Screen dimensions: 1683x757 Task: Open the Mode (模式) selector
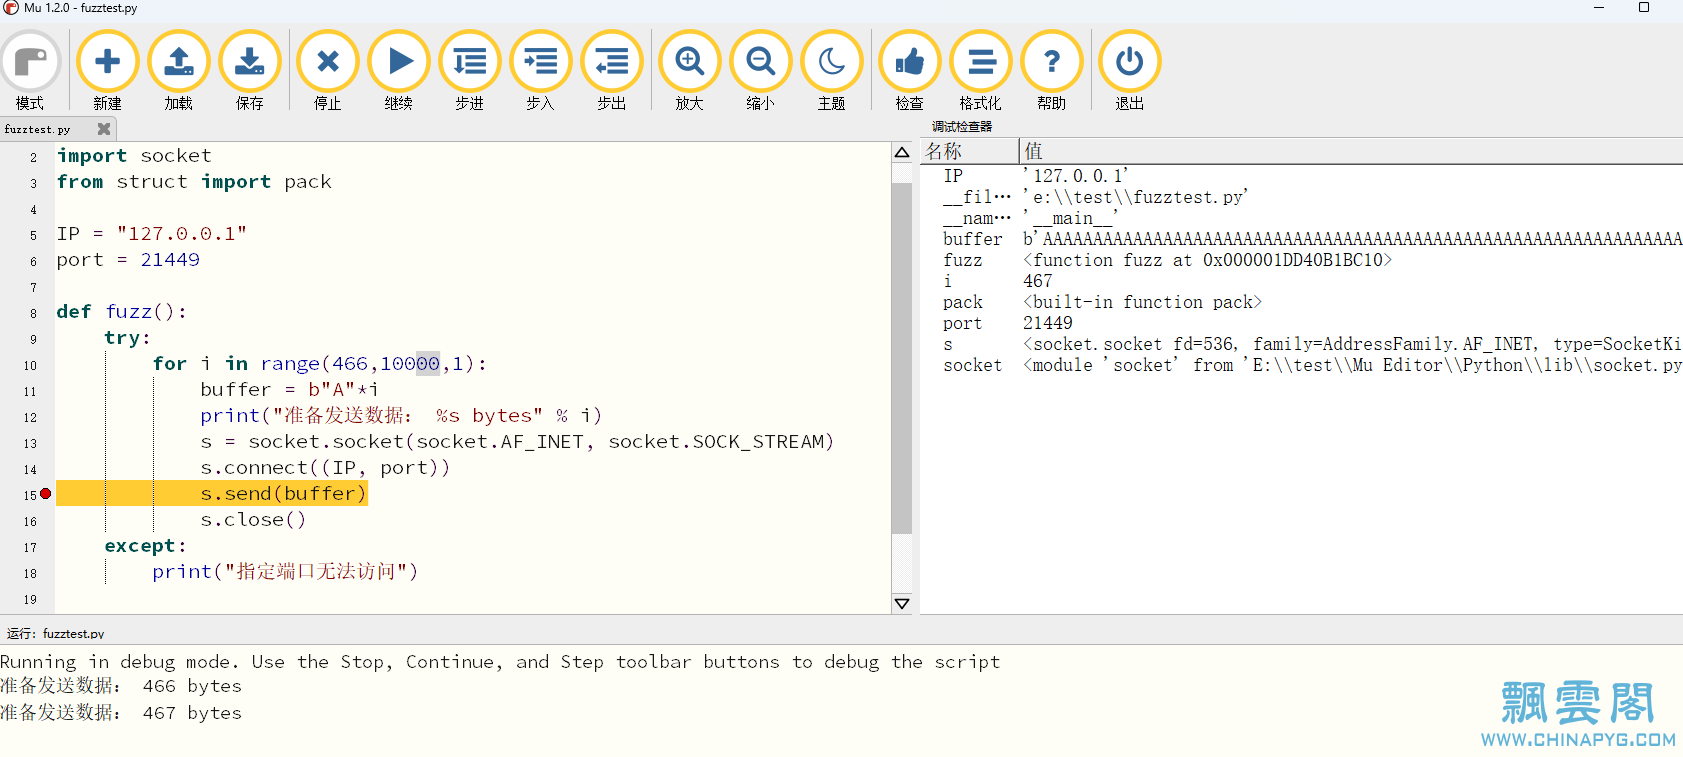point(30,70)
